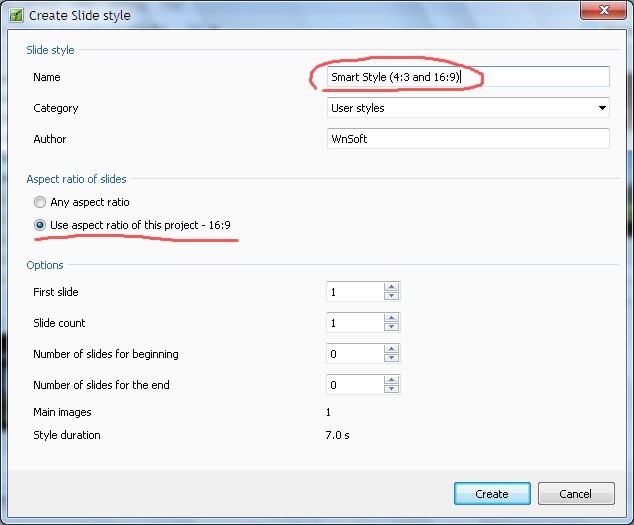Image resolution: width=634 pixels, height=525 pixels.
Task: Select Use aspect ratio of this project
Action: pyautogui.click(x=40, y=225)
